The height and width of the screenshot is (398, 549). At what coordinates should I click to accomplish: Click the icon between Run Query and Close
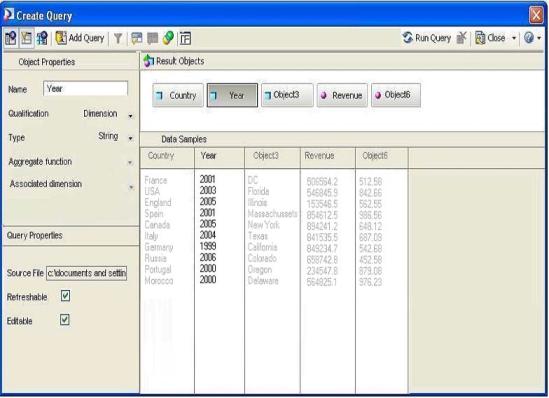tap(462, 38)
